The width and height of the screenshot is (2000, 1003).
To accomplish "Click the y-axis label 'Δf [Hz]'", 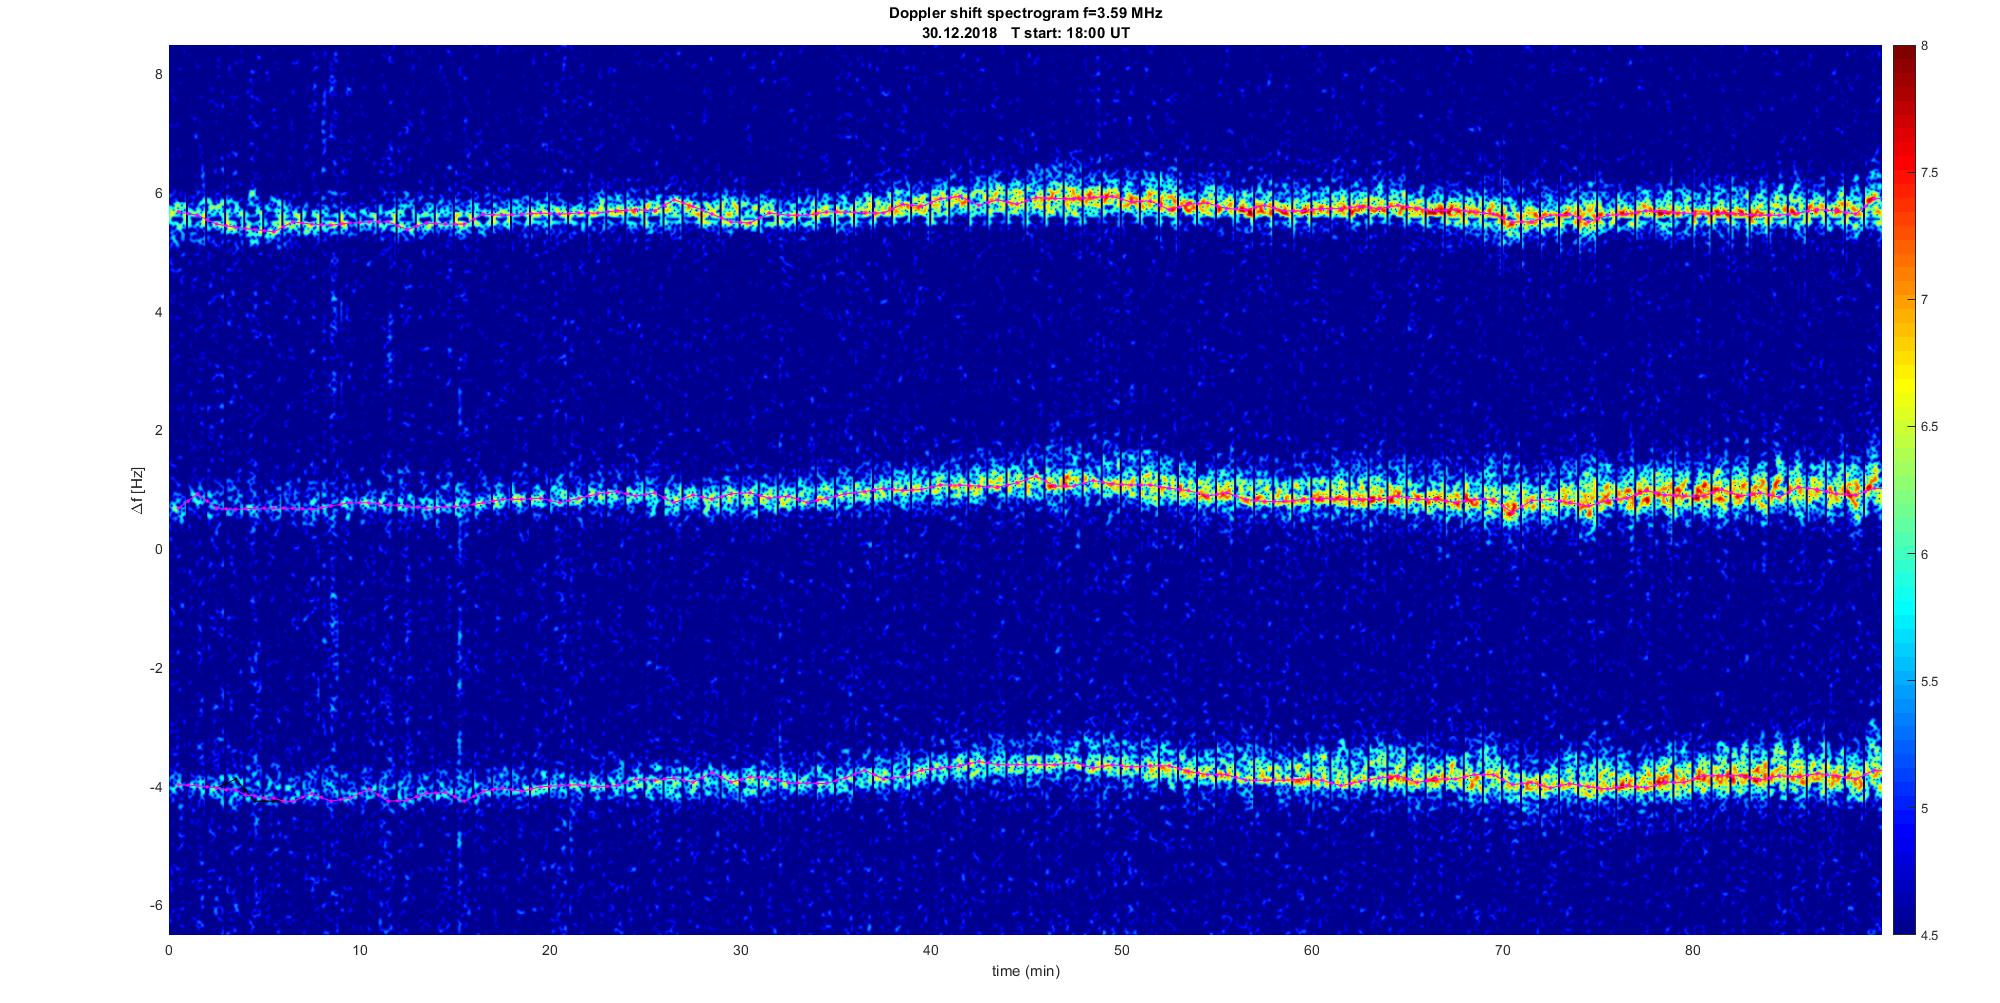I will [137, 490].
